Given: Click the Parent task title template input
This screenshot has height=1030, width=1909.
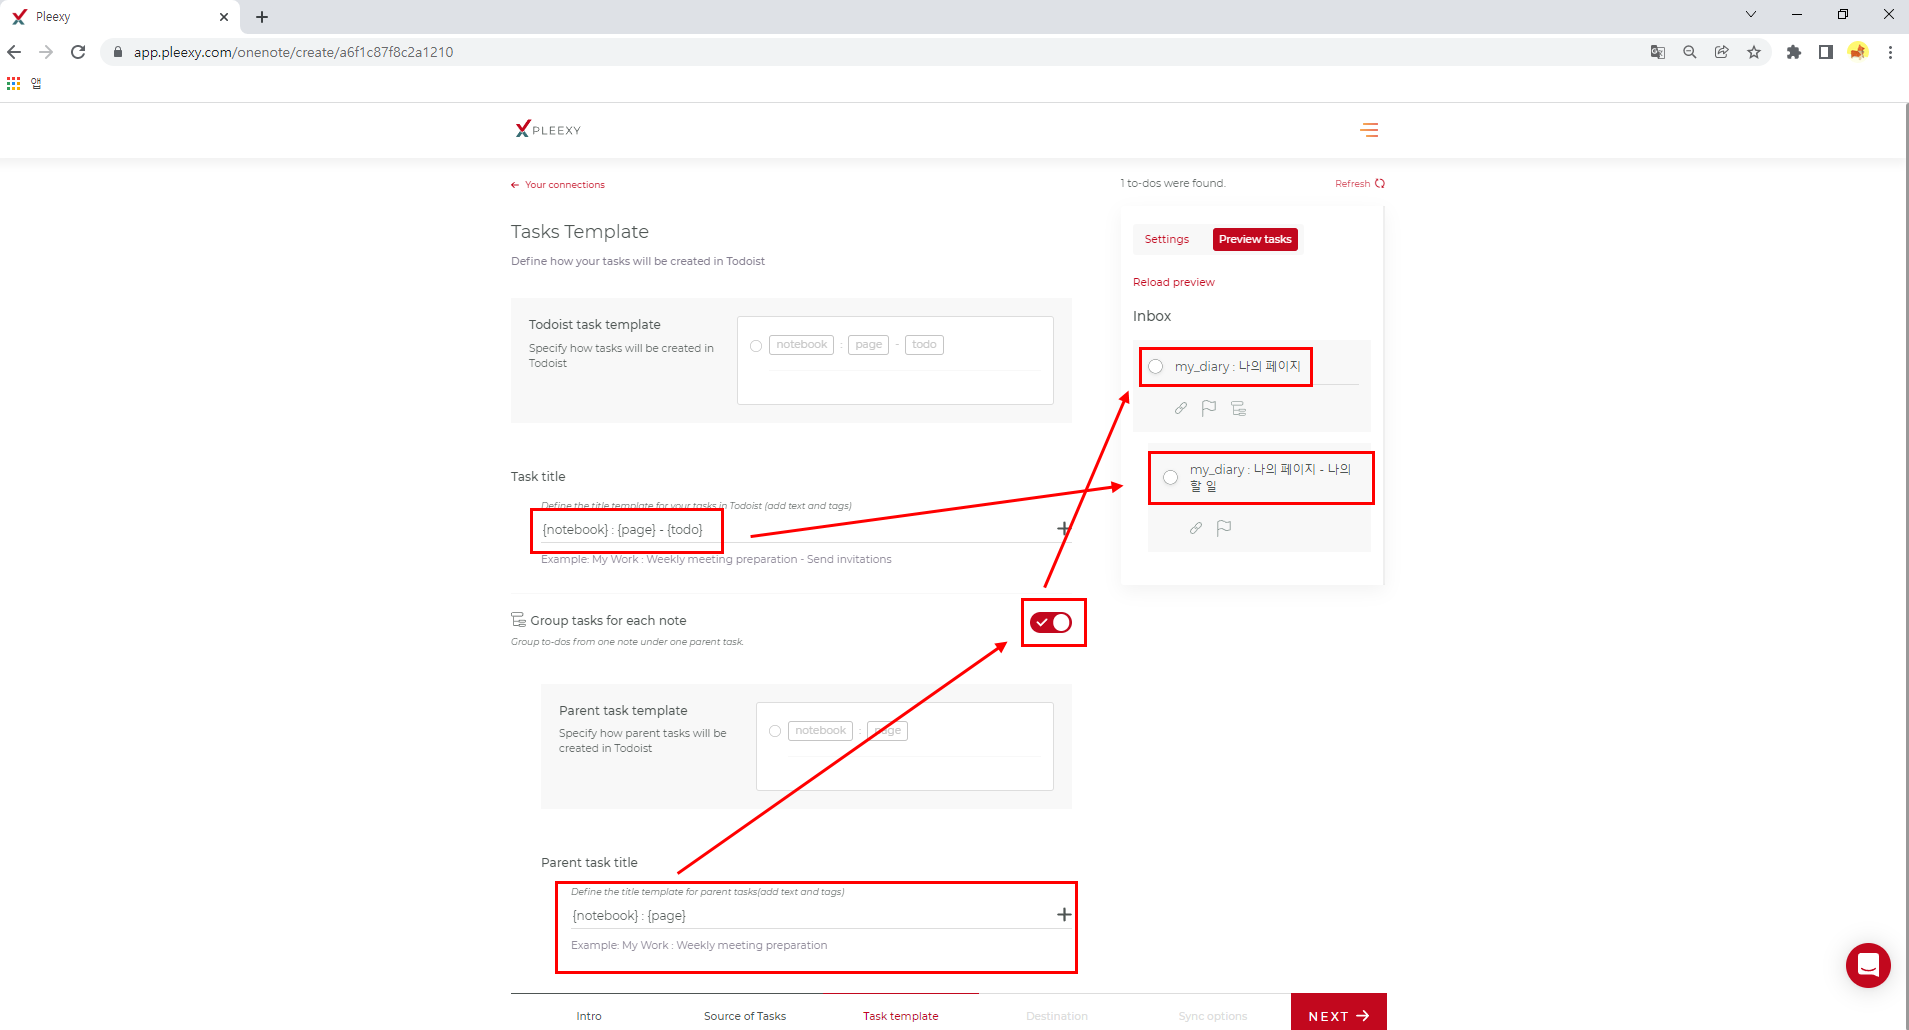Looking at the screenshot, I should coord(810,915).
